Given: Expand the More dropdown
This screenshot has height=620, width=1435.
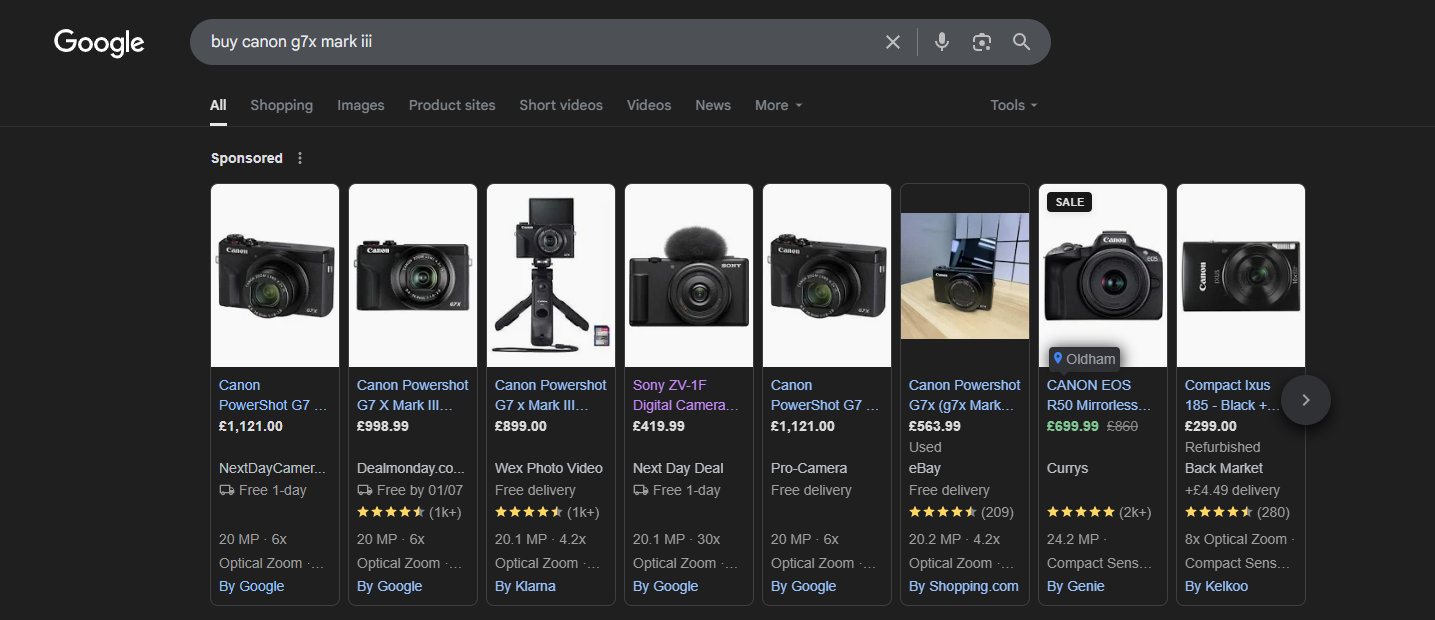Looking at the screenshot, I should click(x=779, y=105).
